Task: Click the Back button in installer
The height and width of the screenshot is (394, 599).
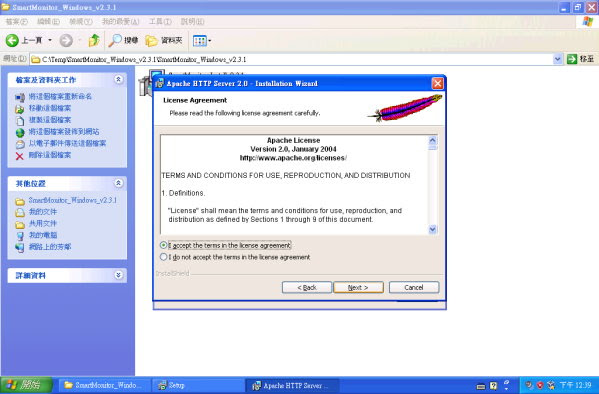Action: click(x=307, y=287)
